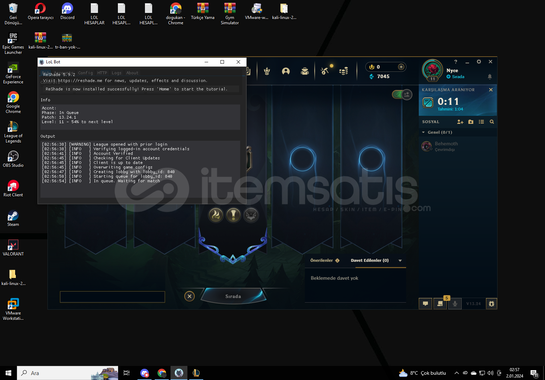
Task: Open the Profile icon in the top bar
Action: 286,71
